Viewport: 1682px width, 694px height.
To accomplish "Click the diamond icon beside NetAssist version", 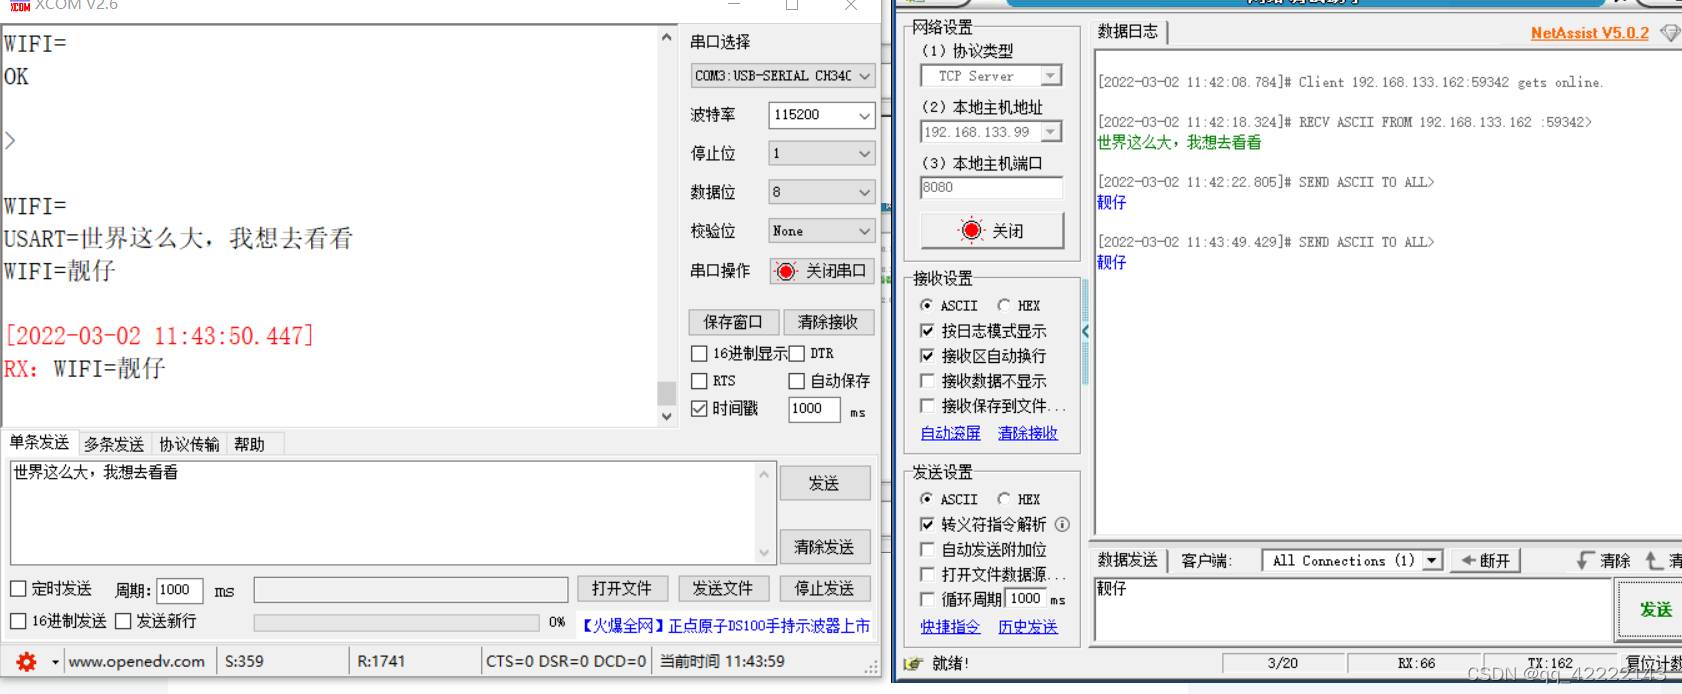I will [1669, 33].
